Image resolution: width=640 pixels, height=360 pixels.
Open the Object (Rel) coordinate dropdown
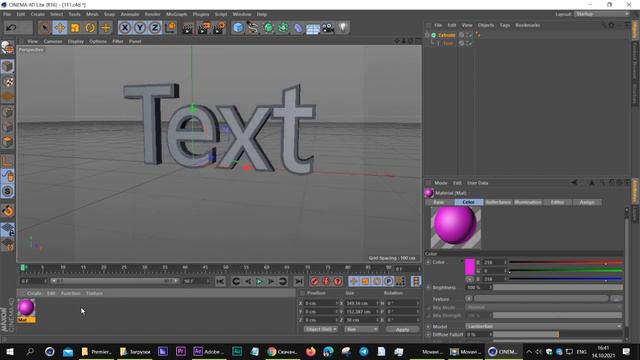point(320,329)
